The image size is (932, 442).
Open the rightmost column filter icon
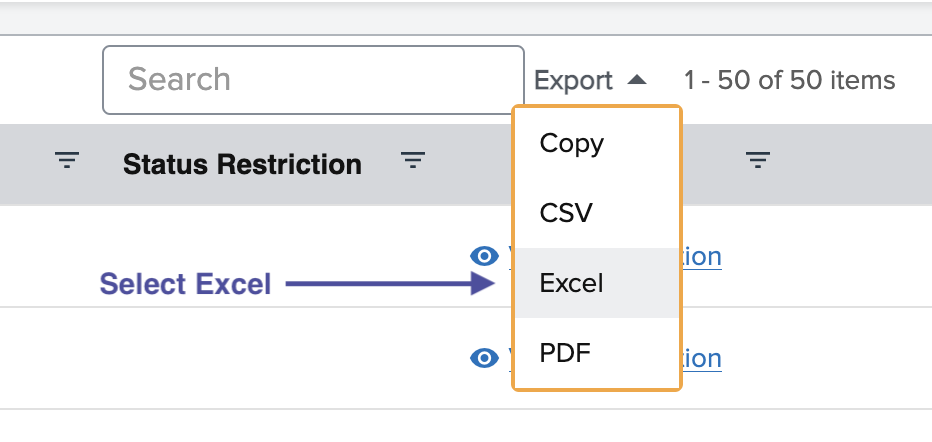tap(758, 160)
